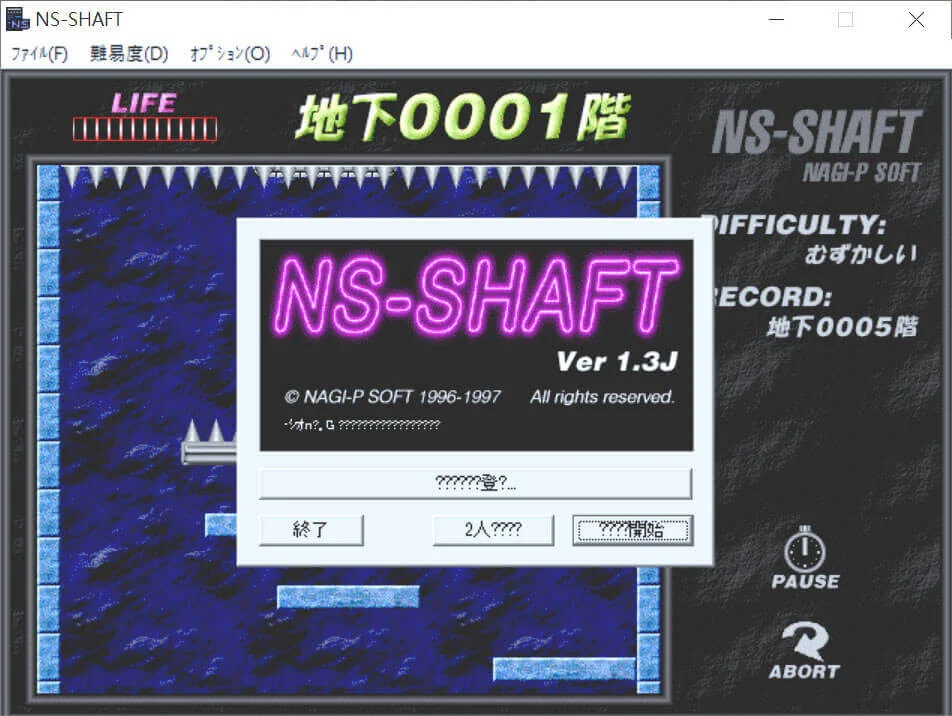
Task: Click the むずかしい difficulty value
Action: (861, 254)
